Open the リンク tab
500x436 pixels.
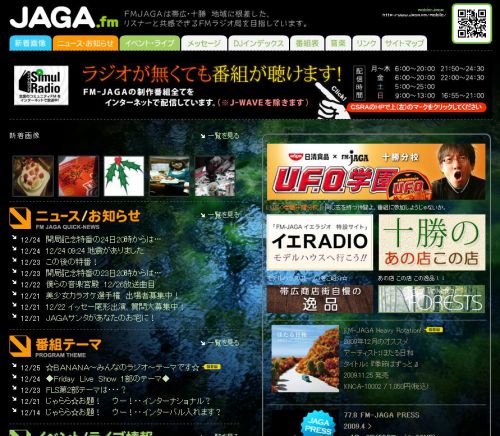pyautogui.click(x=366, y=43)
